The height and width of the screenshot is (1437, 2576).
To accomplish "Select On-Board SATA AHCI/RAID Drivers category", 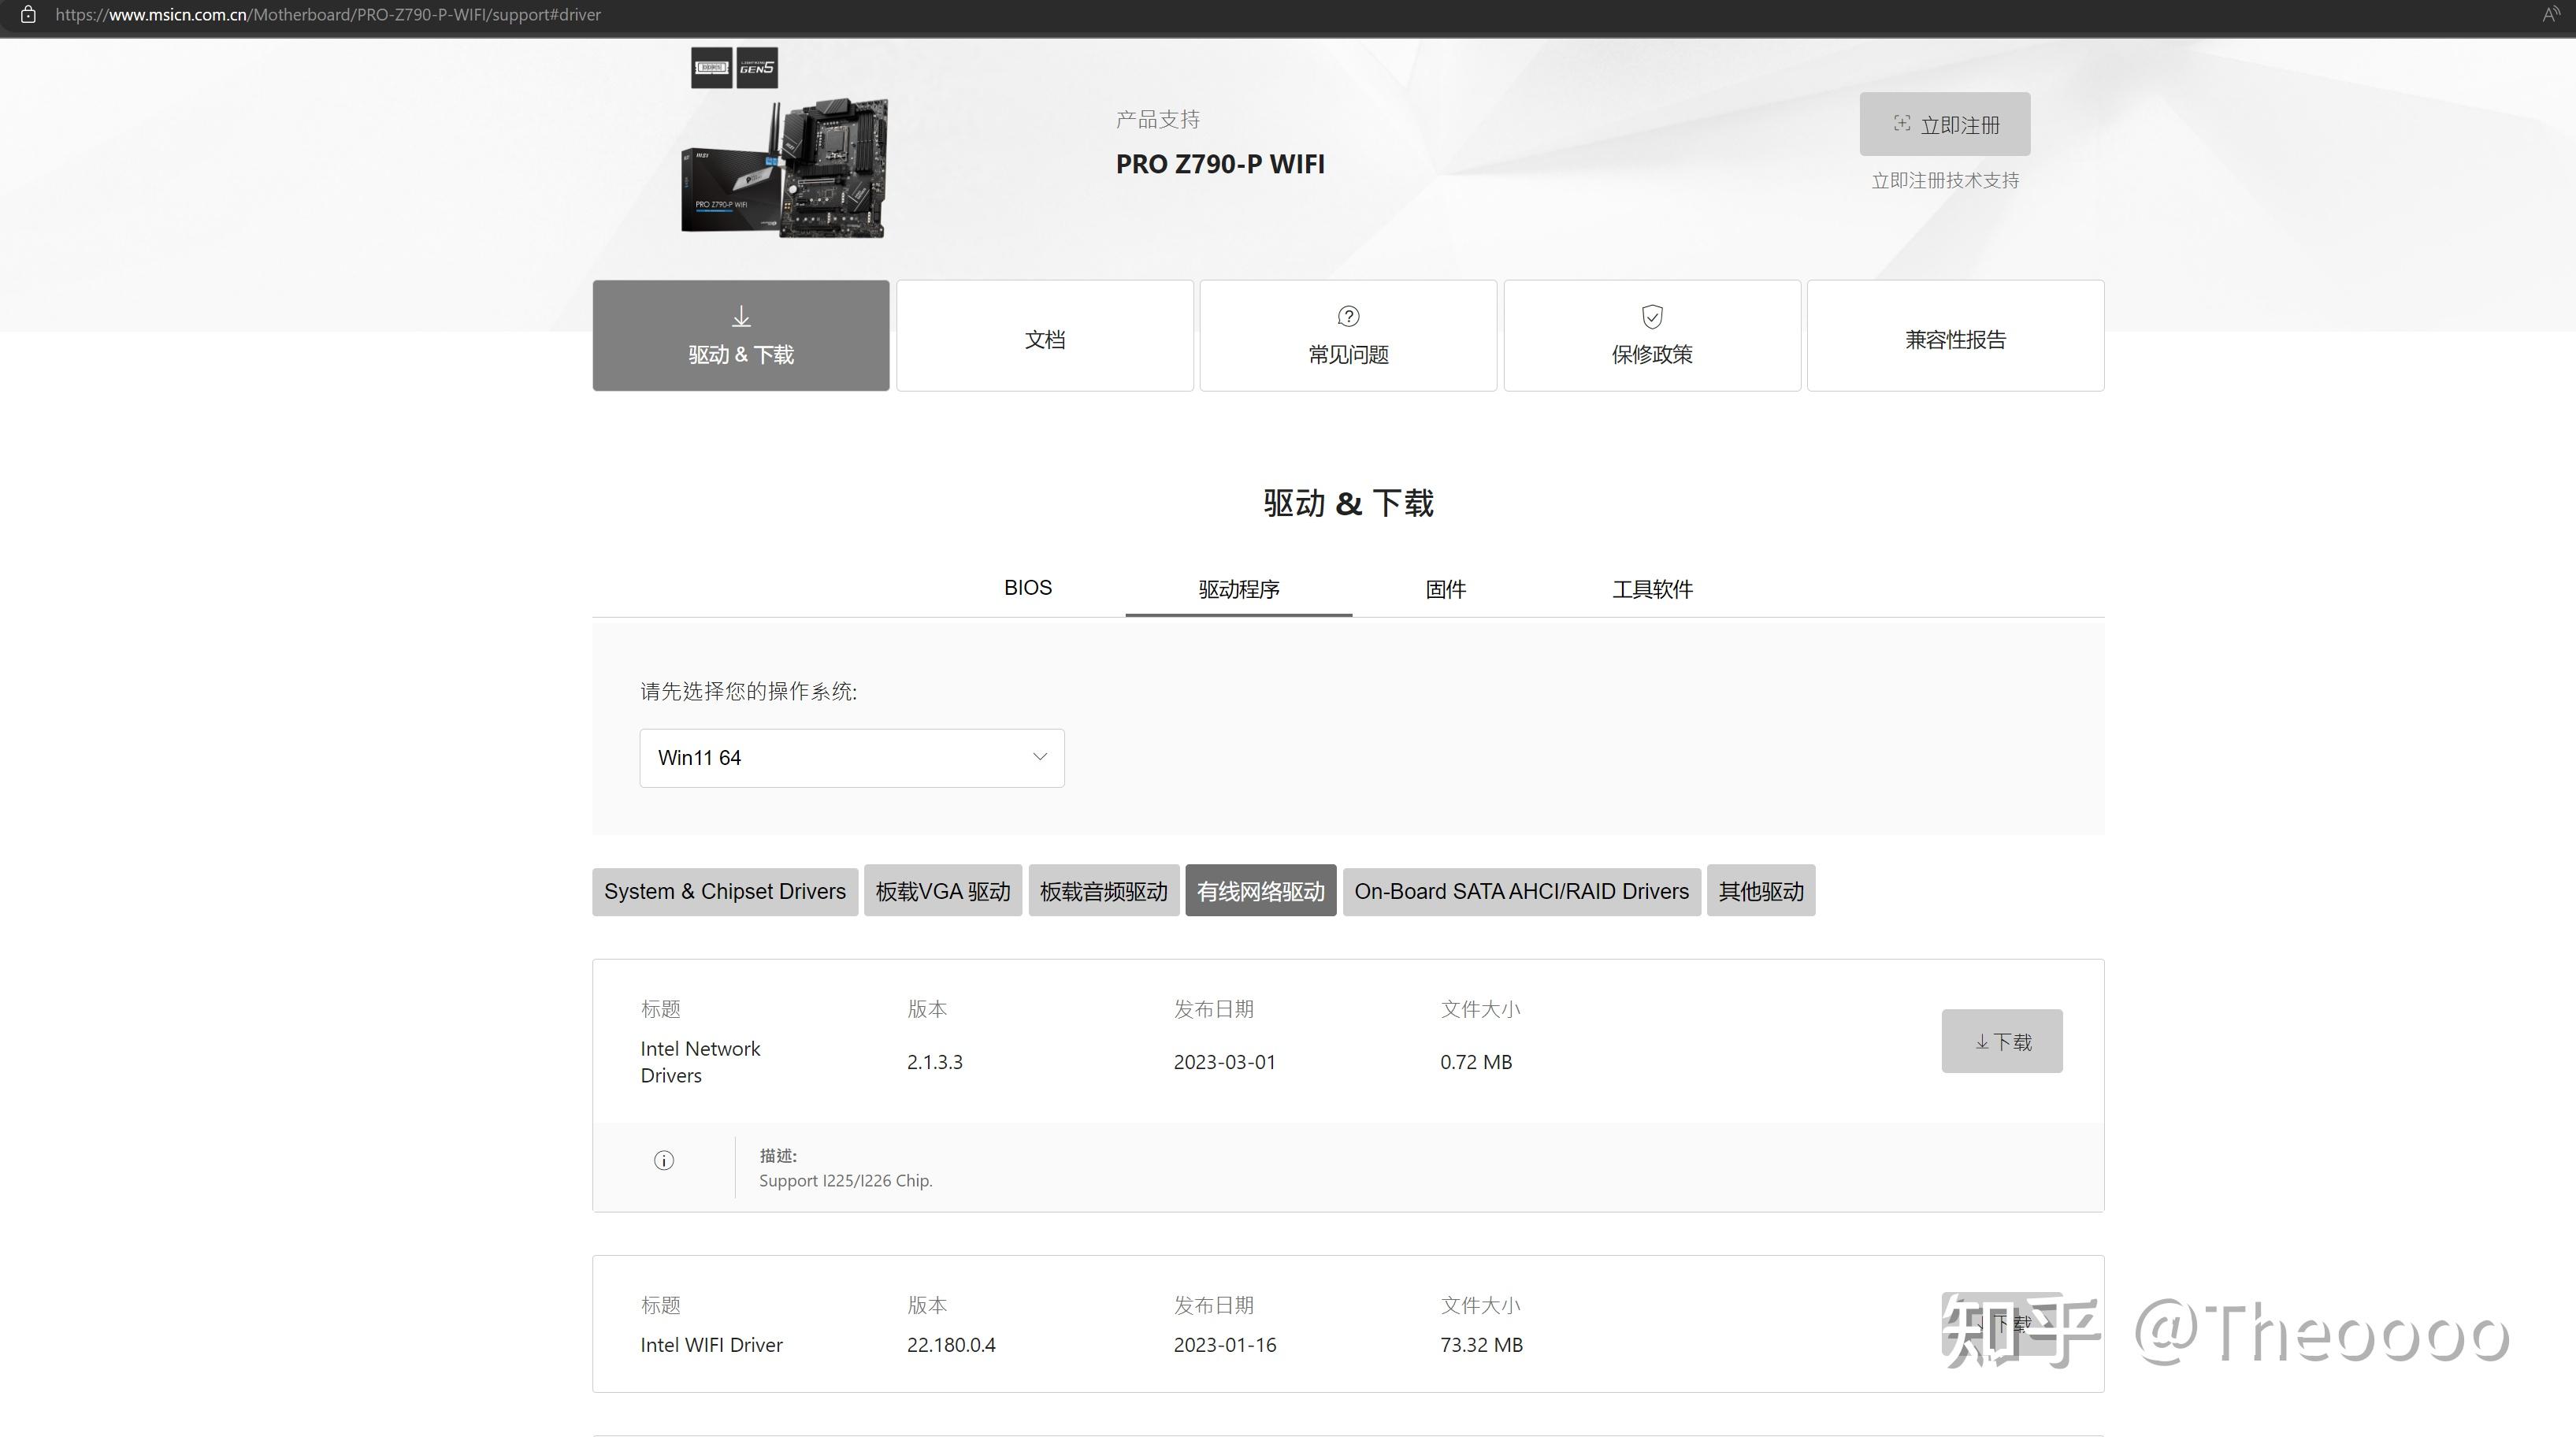I will click(1521, 891).
